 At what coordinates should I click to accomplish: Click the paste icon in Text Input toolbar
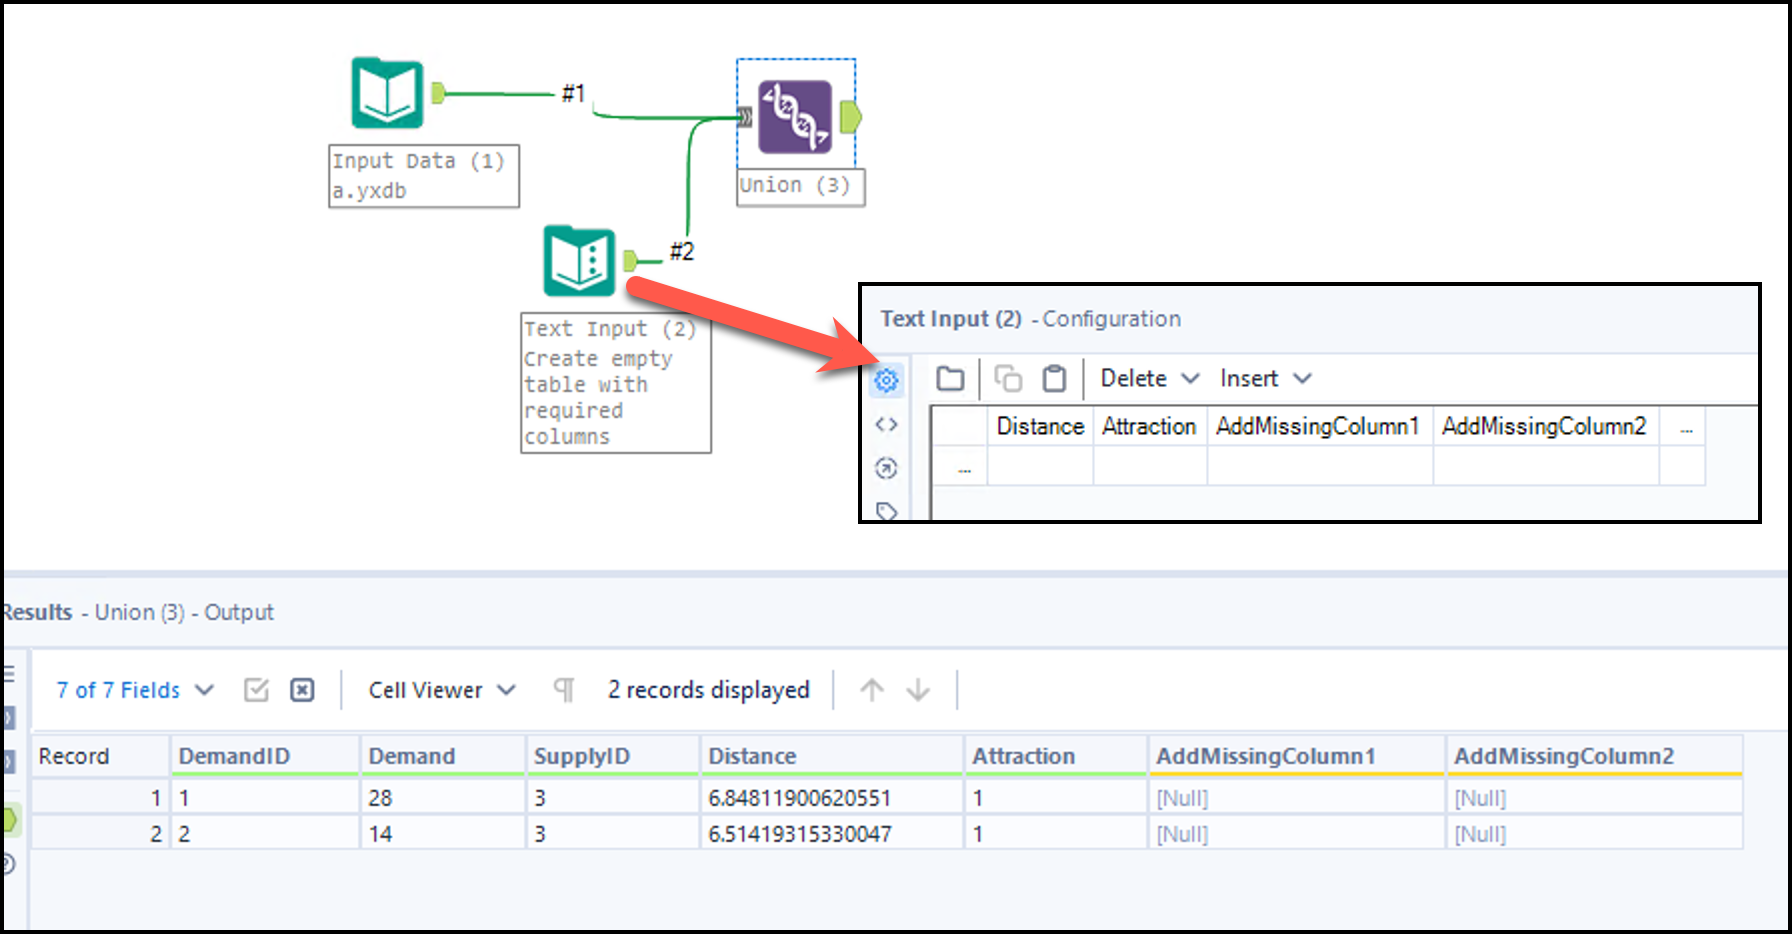tap(1054, 378)
